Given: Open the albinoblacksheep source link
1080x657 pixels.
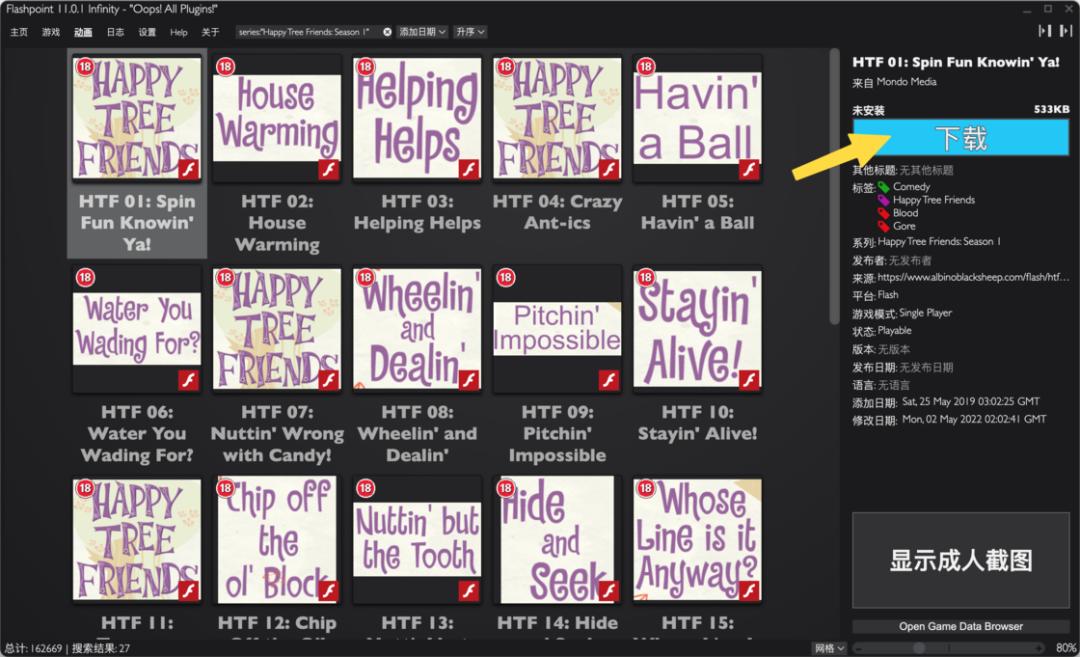Looking at the screenshot, I should coord(973,277).
